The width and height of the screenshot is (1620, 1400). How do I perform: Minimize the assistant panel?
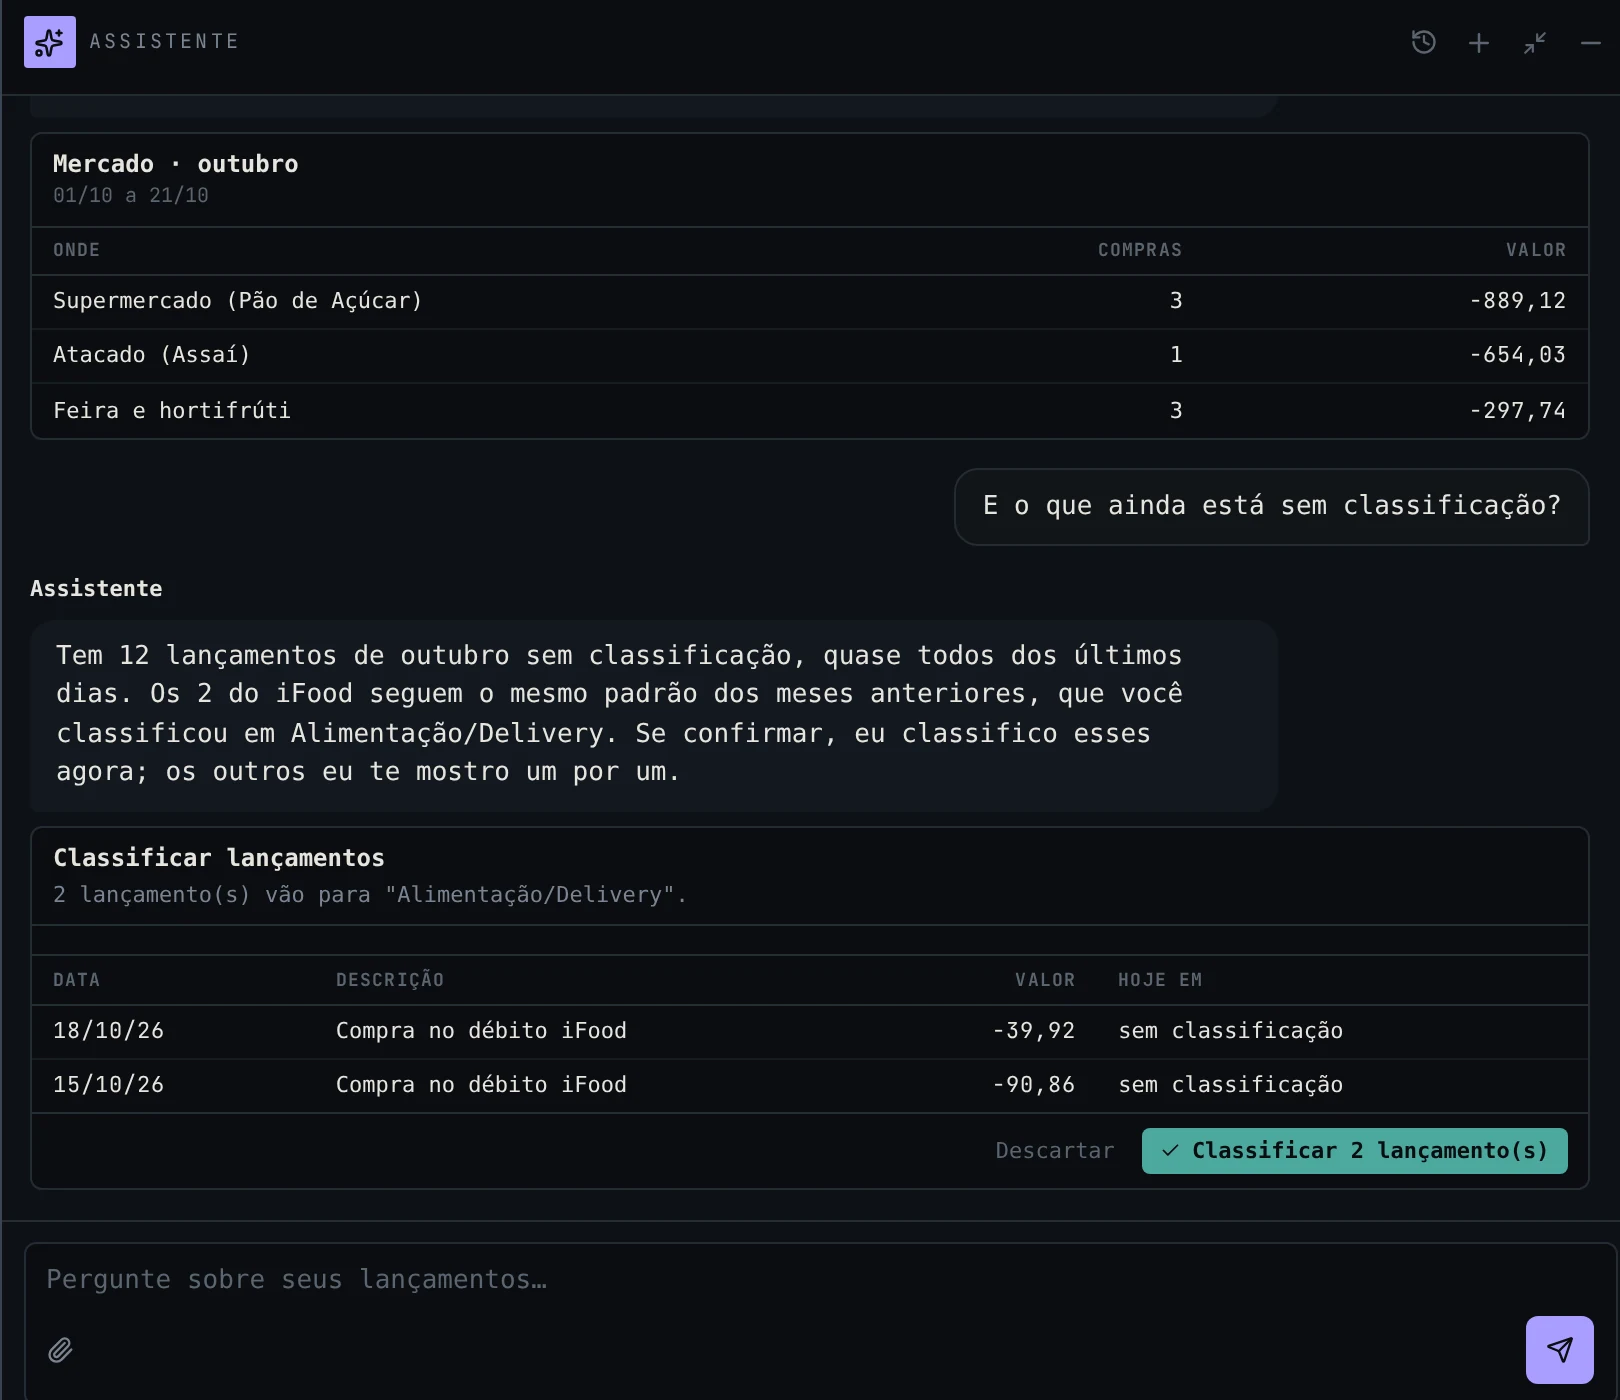(1591, 43)
